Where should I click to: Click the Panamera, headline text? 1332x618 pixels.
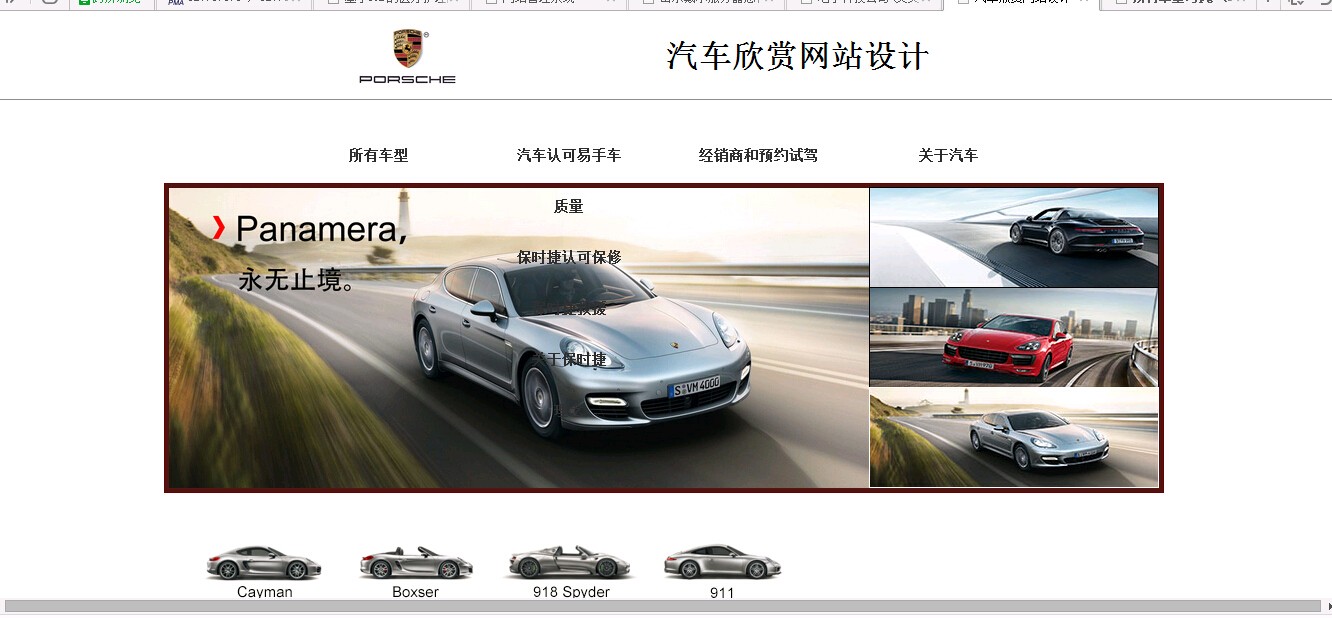tap(321, 229)
